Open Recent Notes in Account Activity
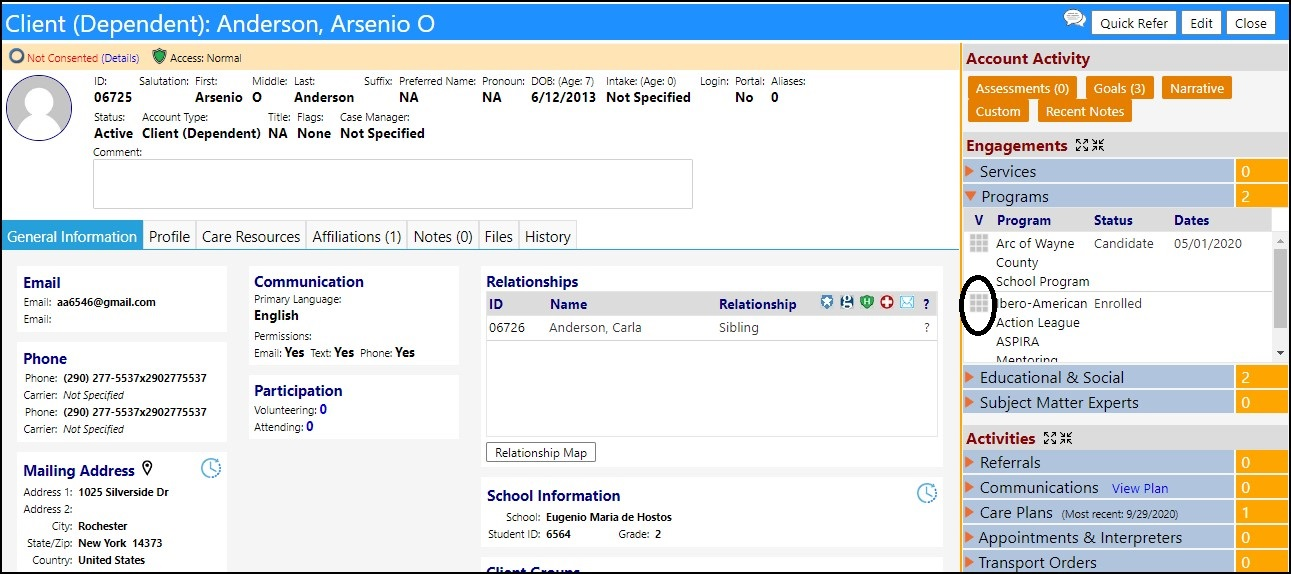 pos(1085,111)
